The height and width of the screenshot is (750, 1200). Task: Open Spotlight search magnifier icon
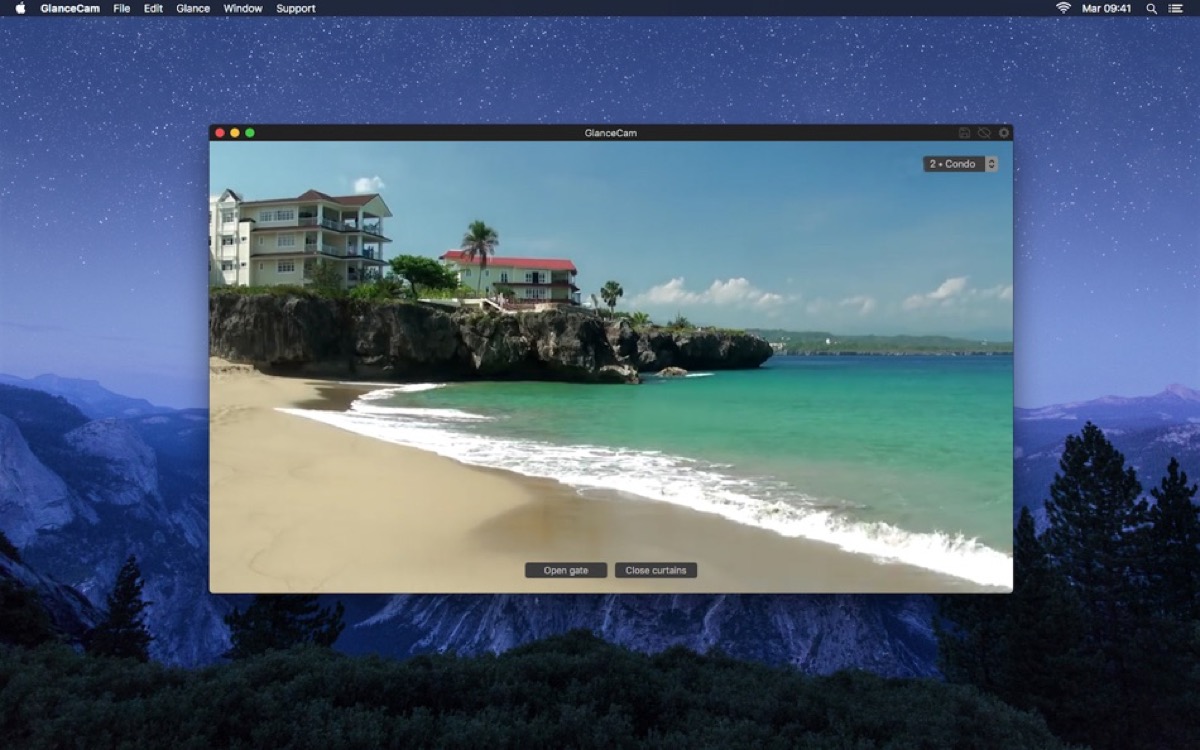(1151, 8)
